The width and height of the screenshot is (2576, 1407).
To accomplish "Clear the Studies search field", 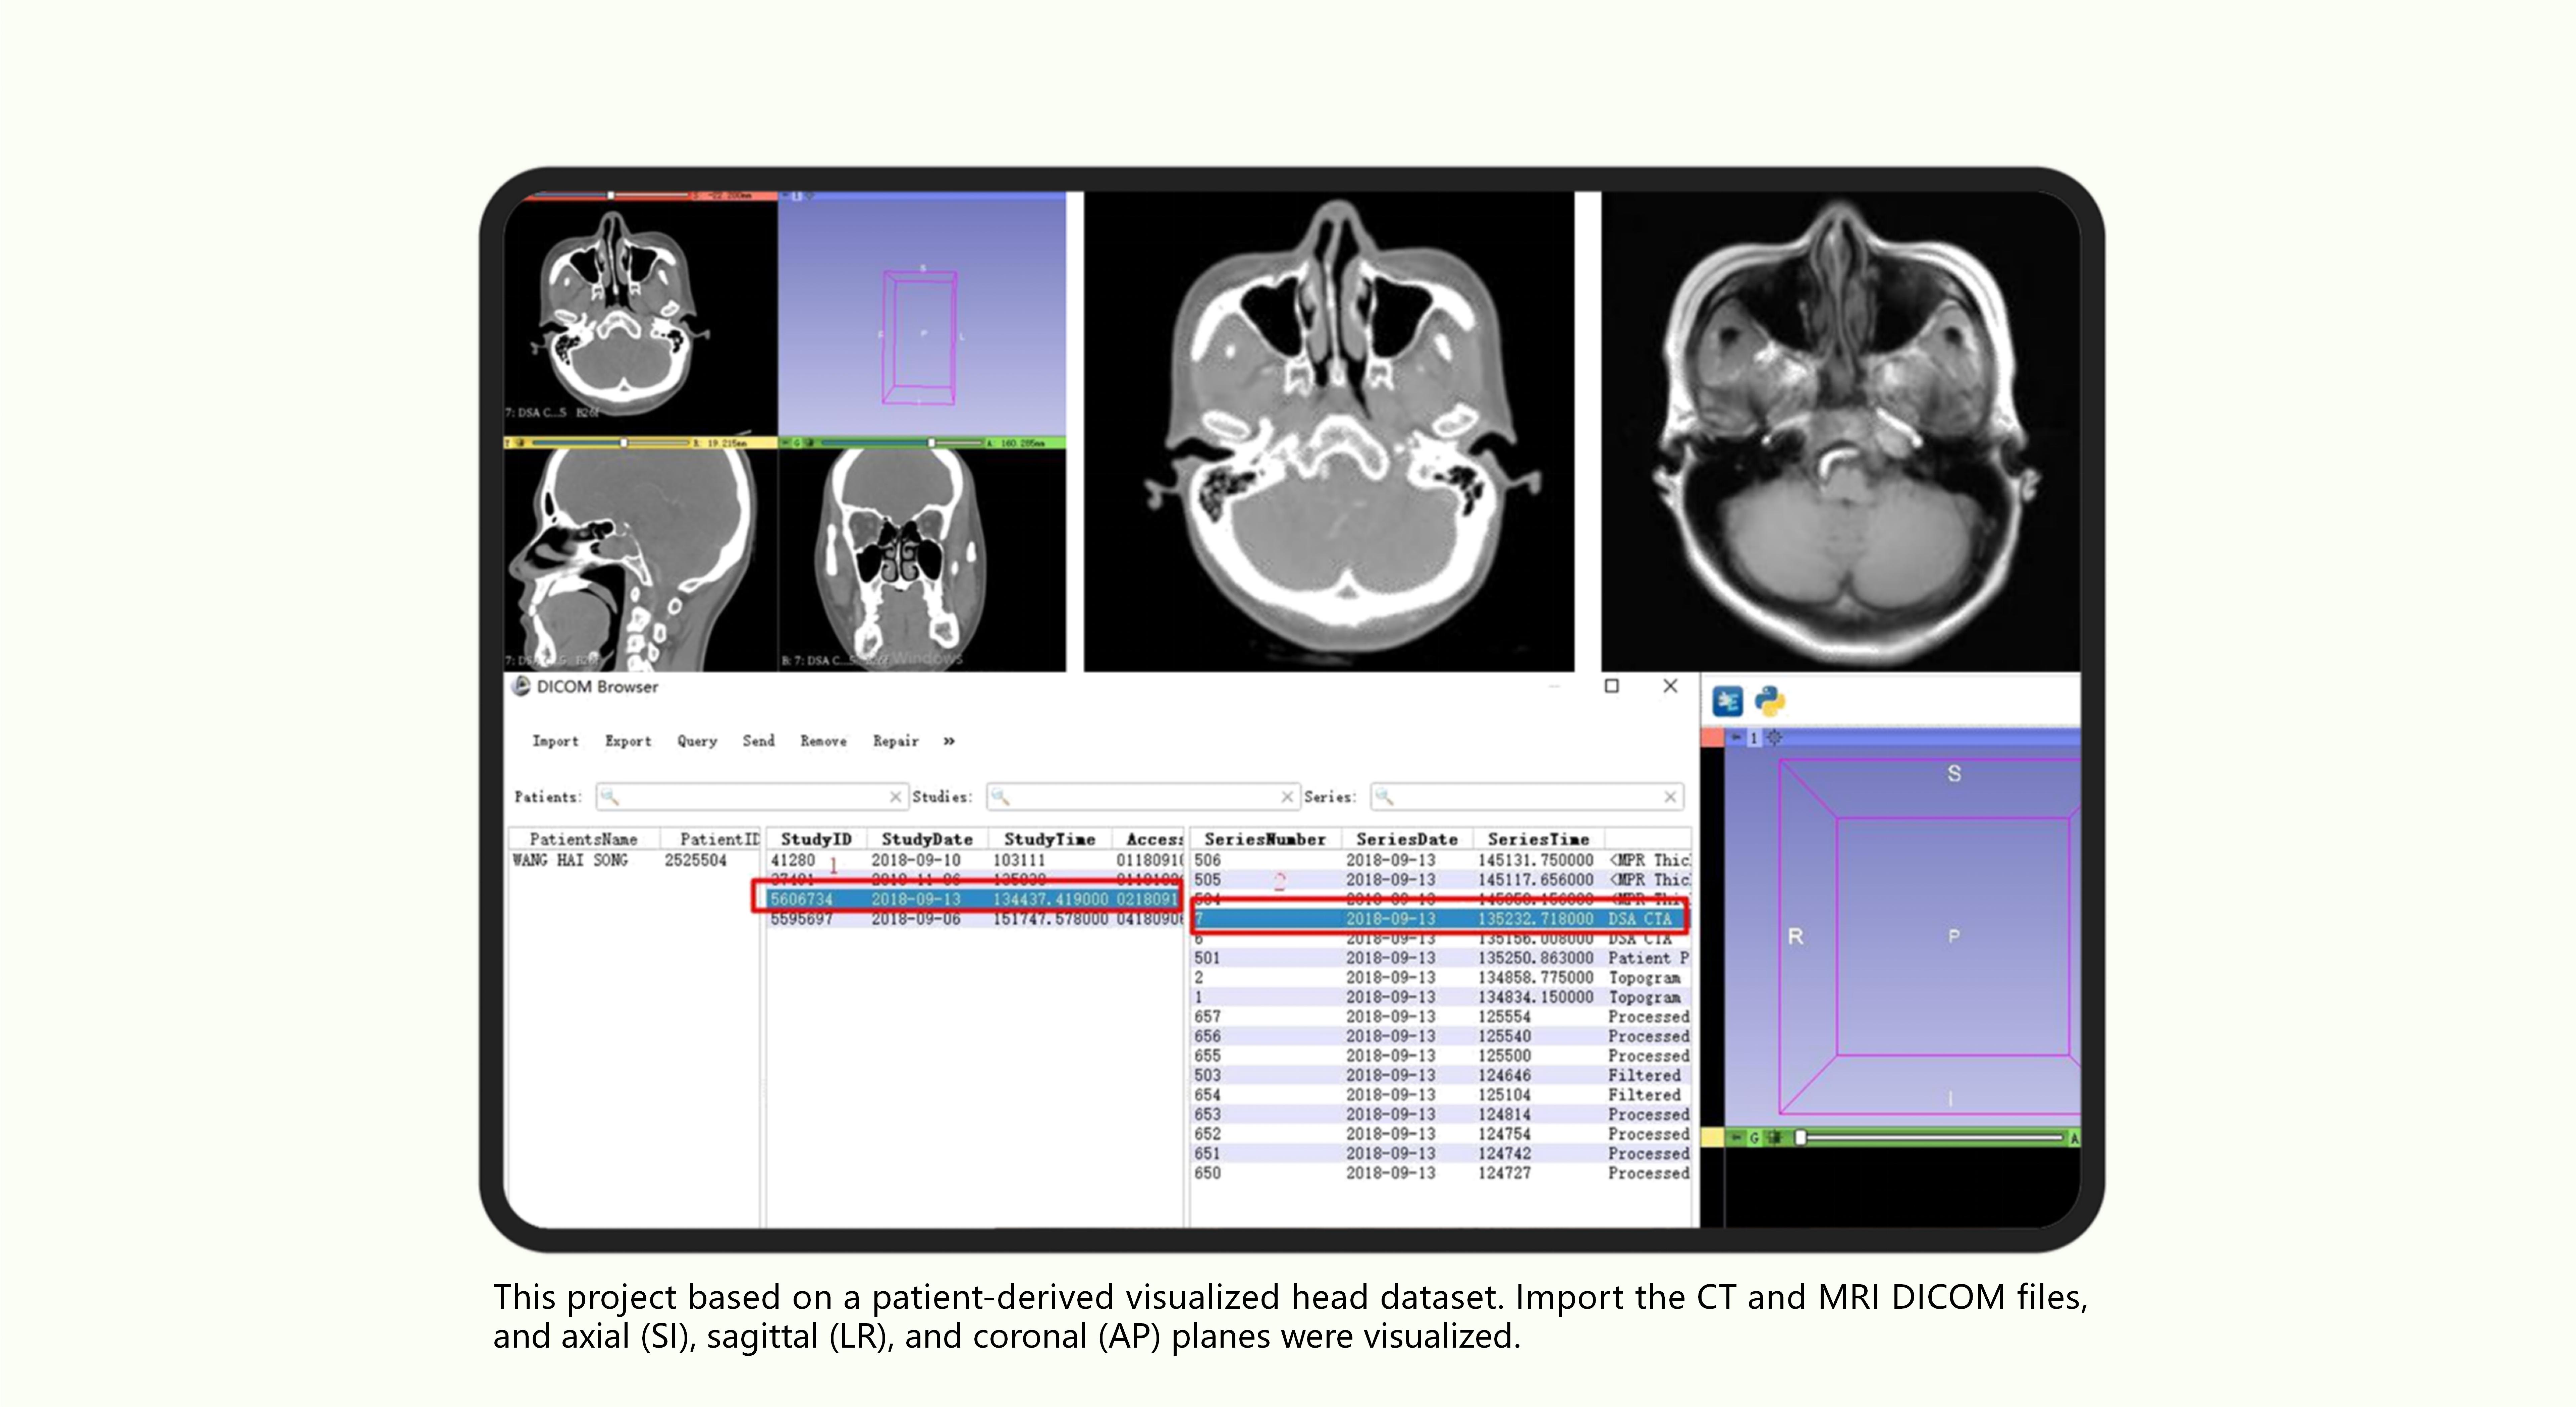I will 1287,797.
